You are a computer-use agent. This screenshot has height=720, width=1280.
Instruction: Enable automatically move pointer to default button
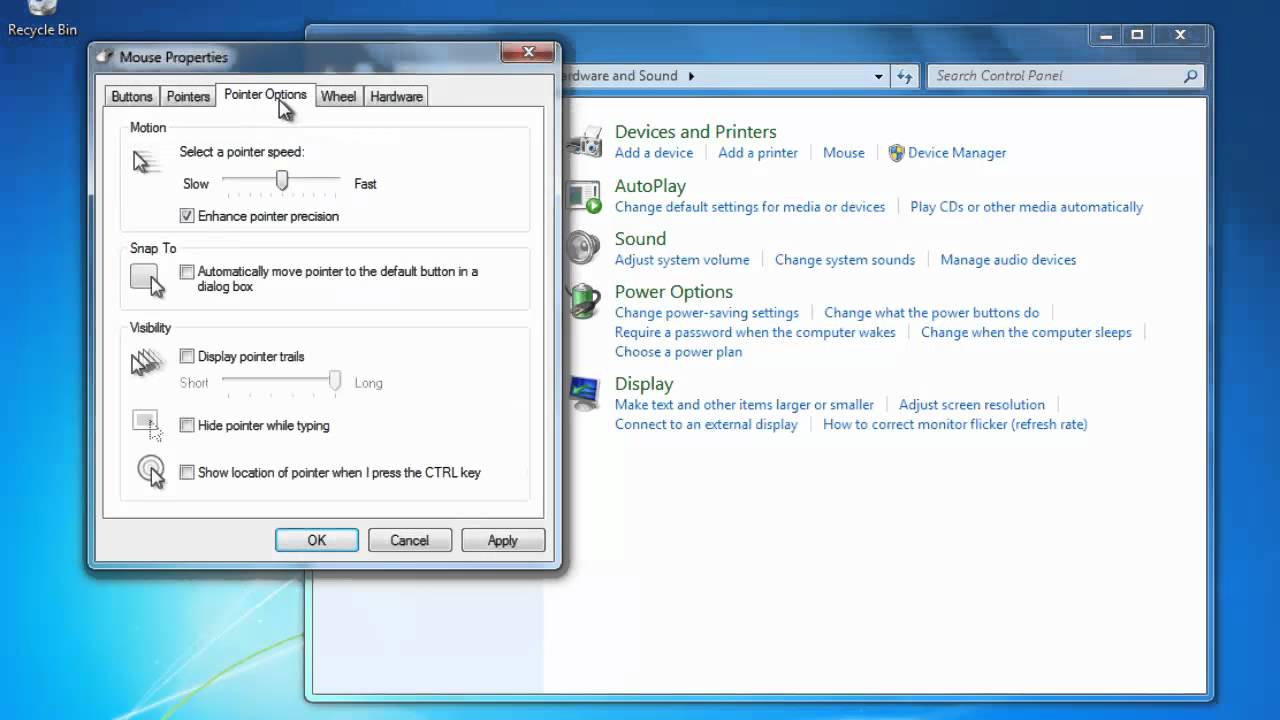pos(187,272)
